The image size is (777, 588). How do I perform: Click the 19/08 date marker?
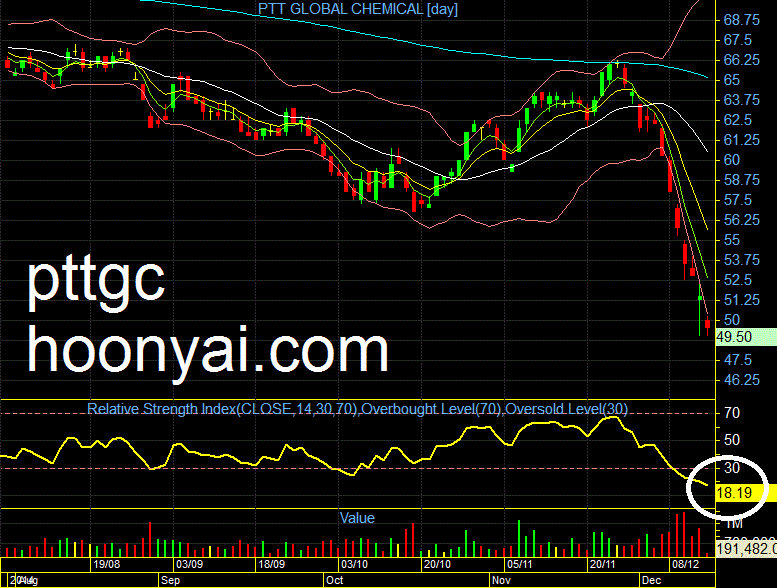pyautogui.click(x=107, y=564)
